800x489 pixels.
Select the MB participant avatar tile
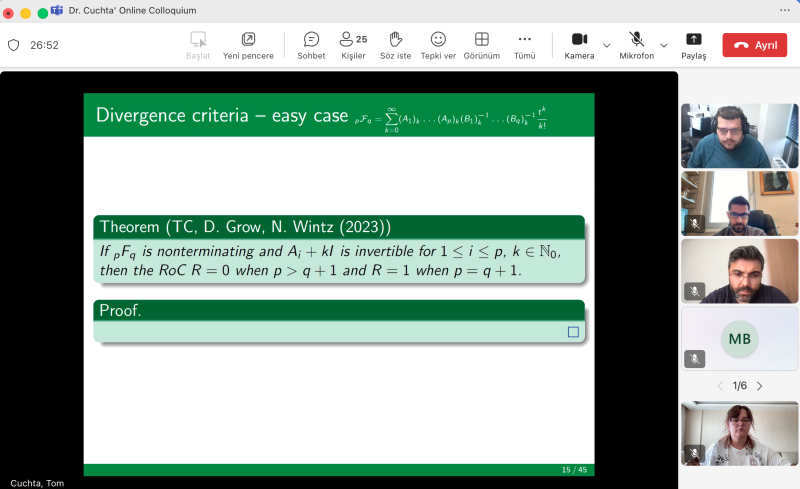pos(739,338)
